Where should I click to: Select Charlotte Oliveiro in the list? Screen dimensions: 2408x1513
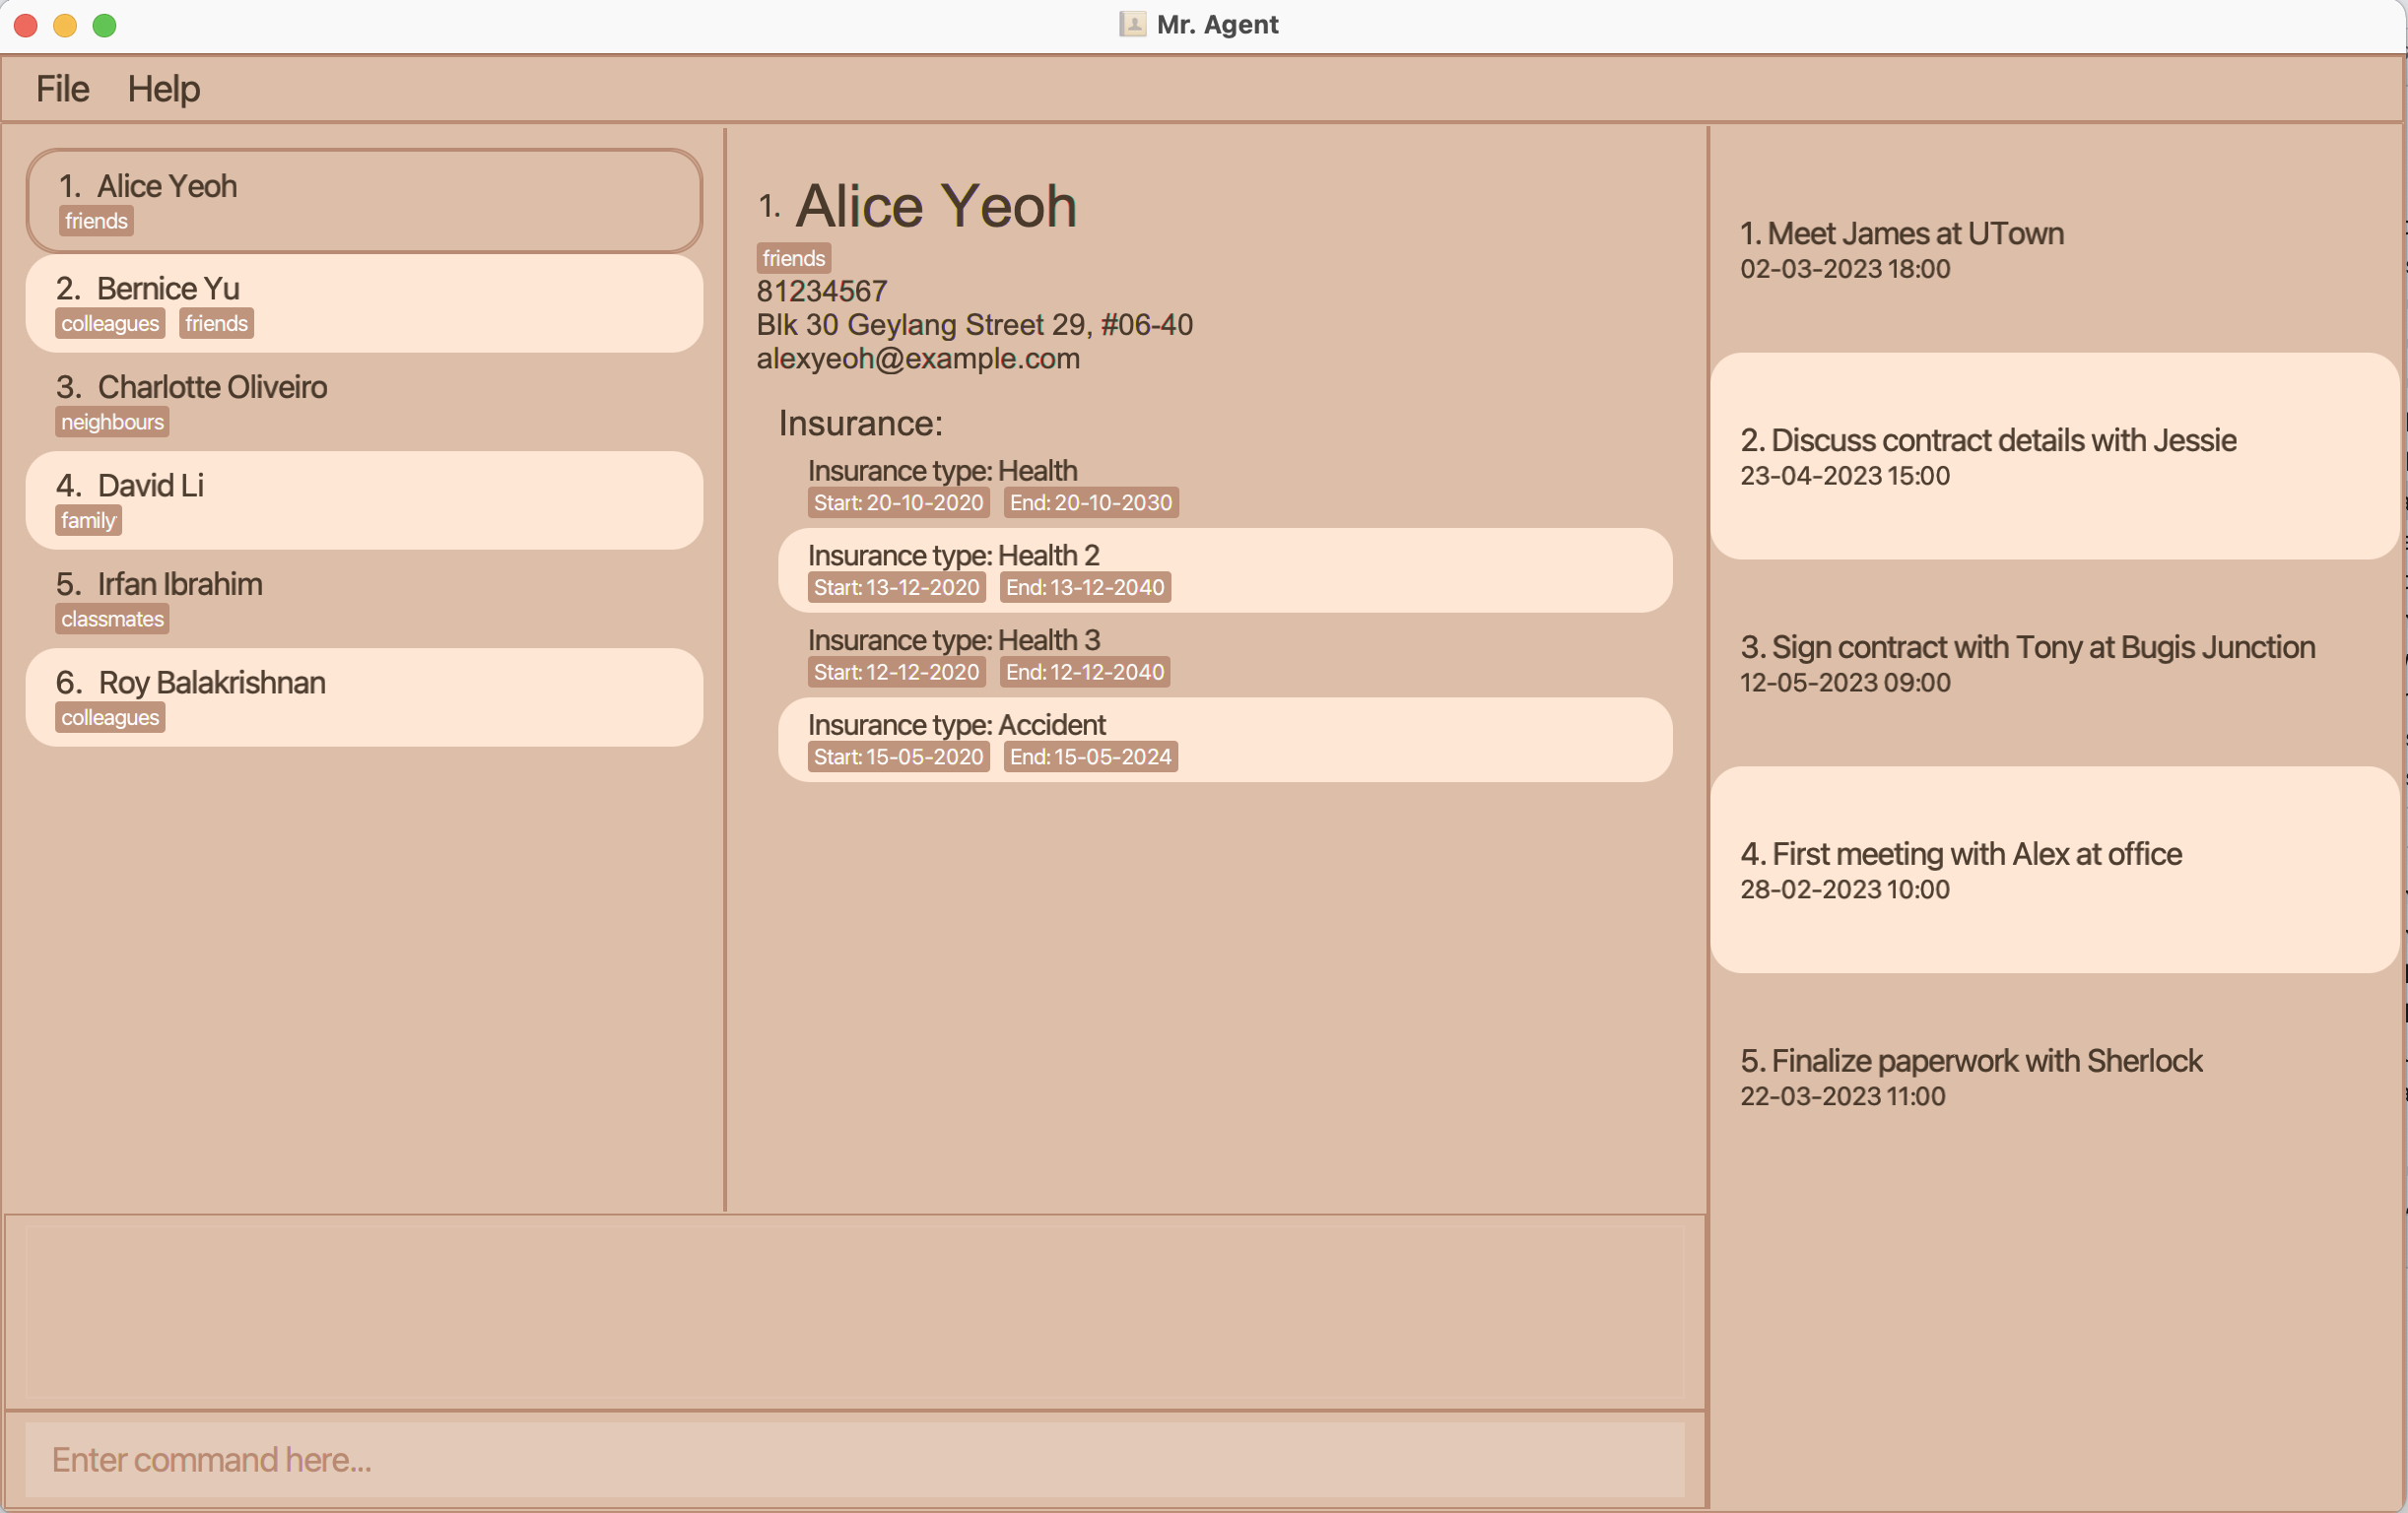pyautogui.click(x=364, y=402)
